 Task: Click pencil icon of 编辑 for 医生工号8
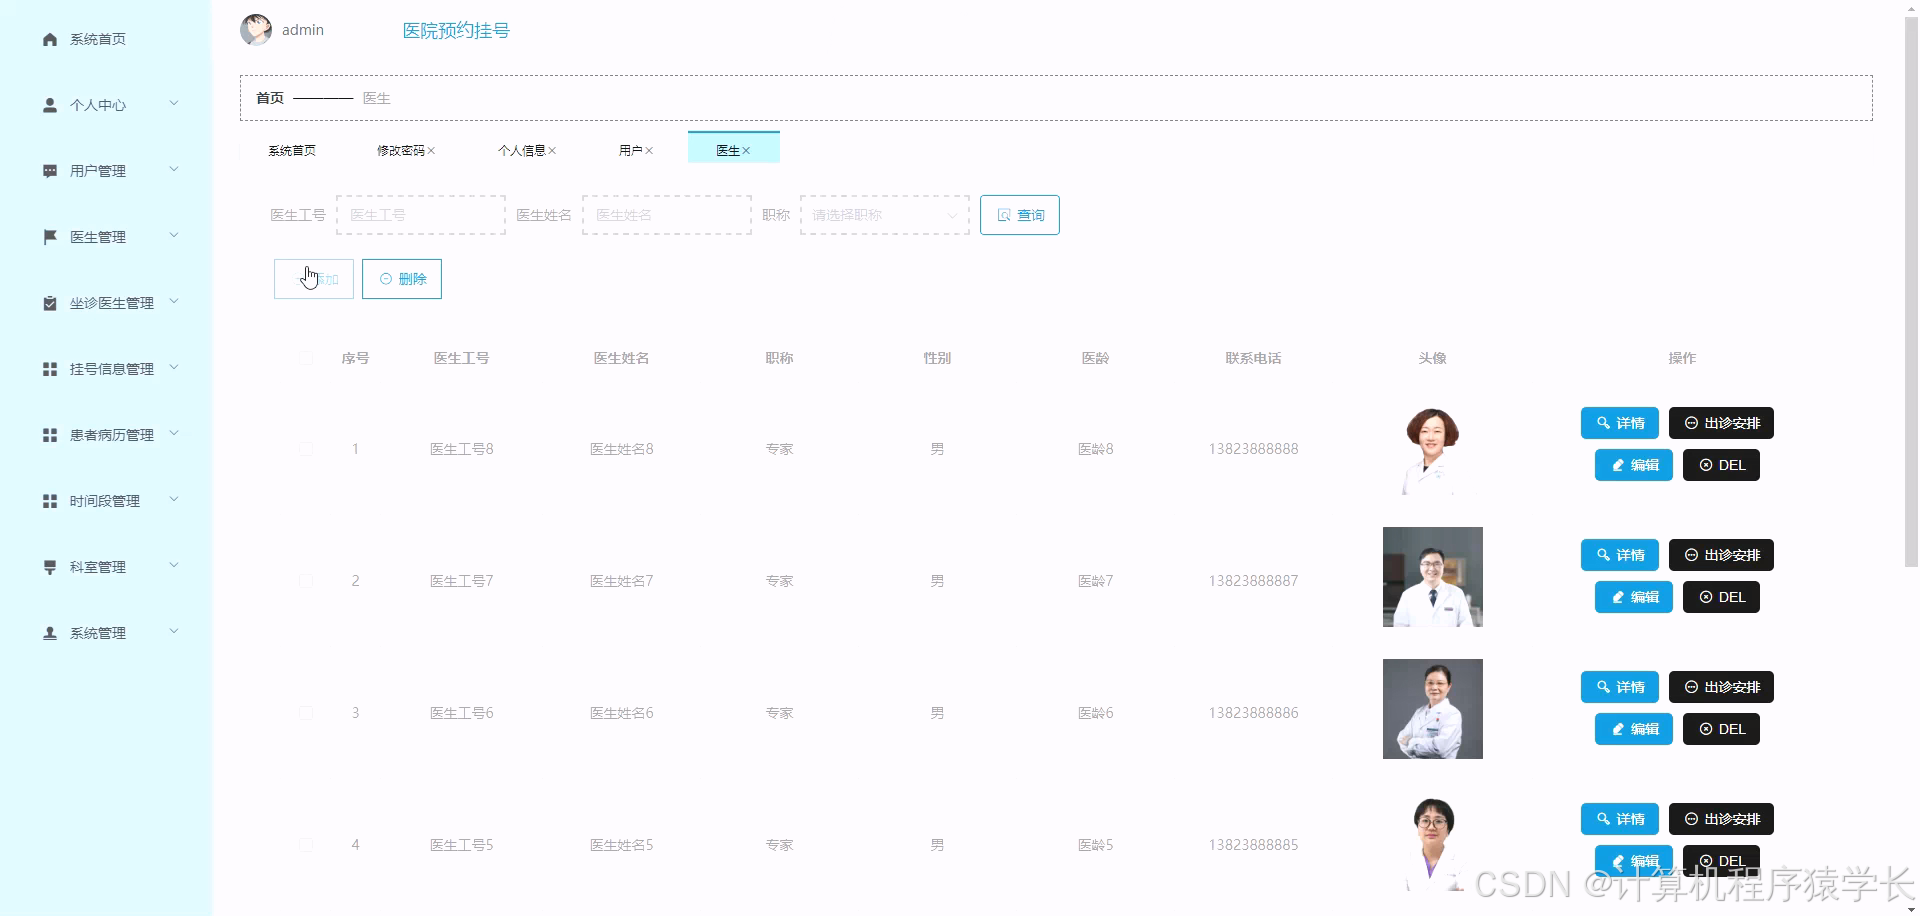[x=1618, y=465]
